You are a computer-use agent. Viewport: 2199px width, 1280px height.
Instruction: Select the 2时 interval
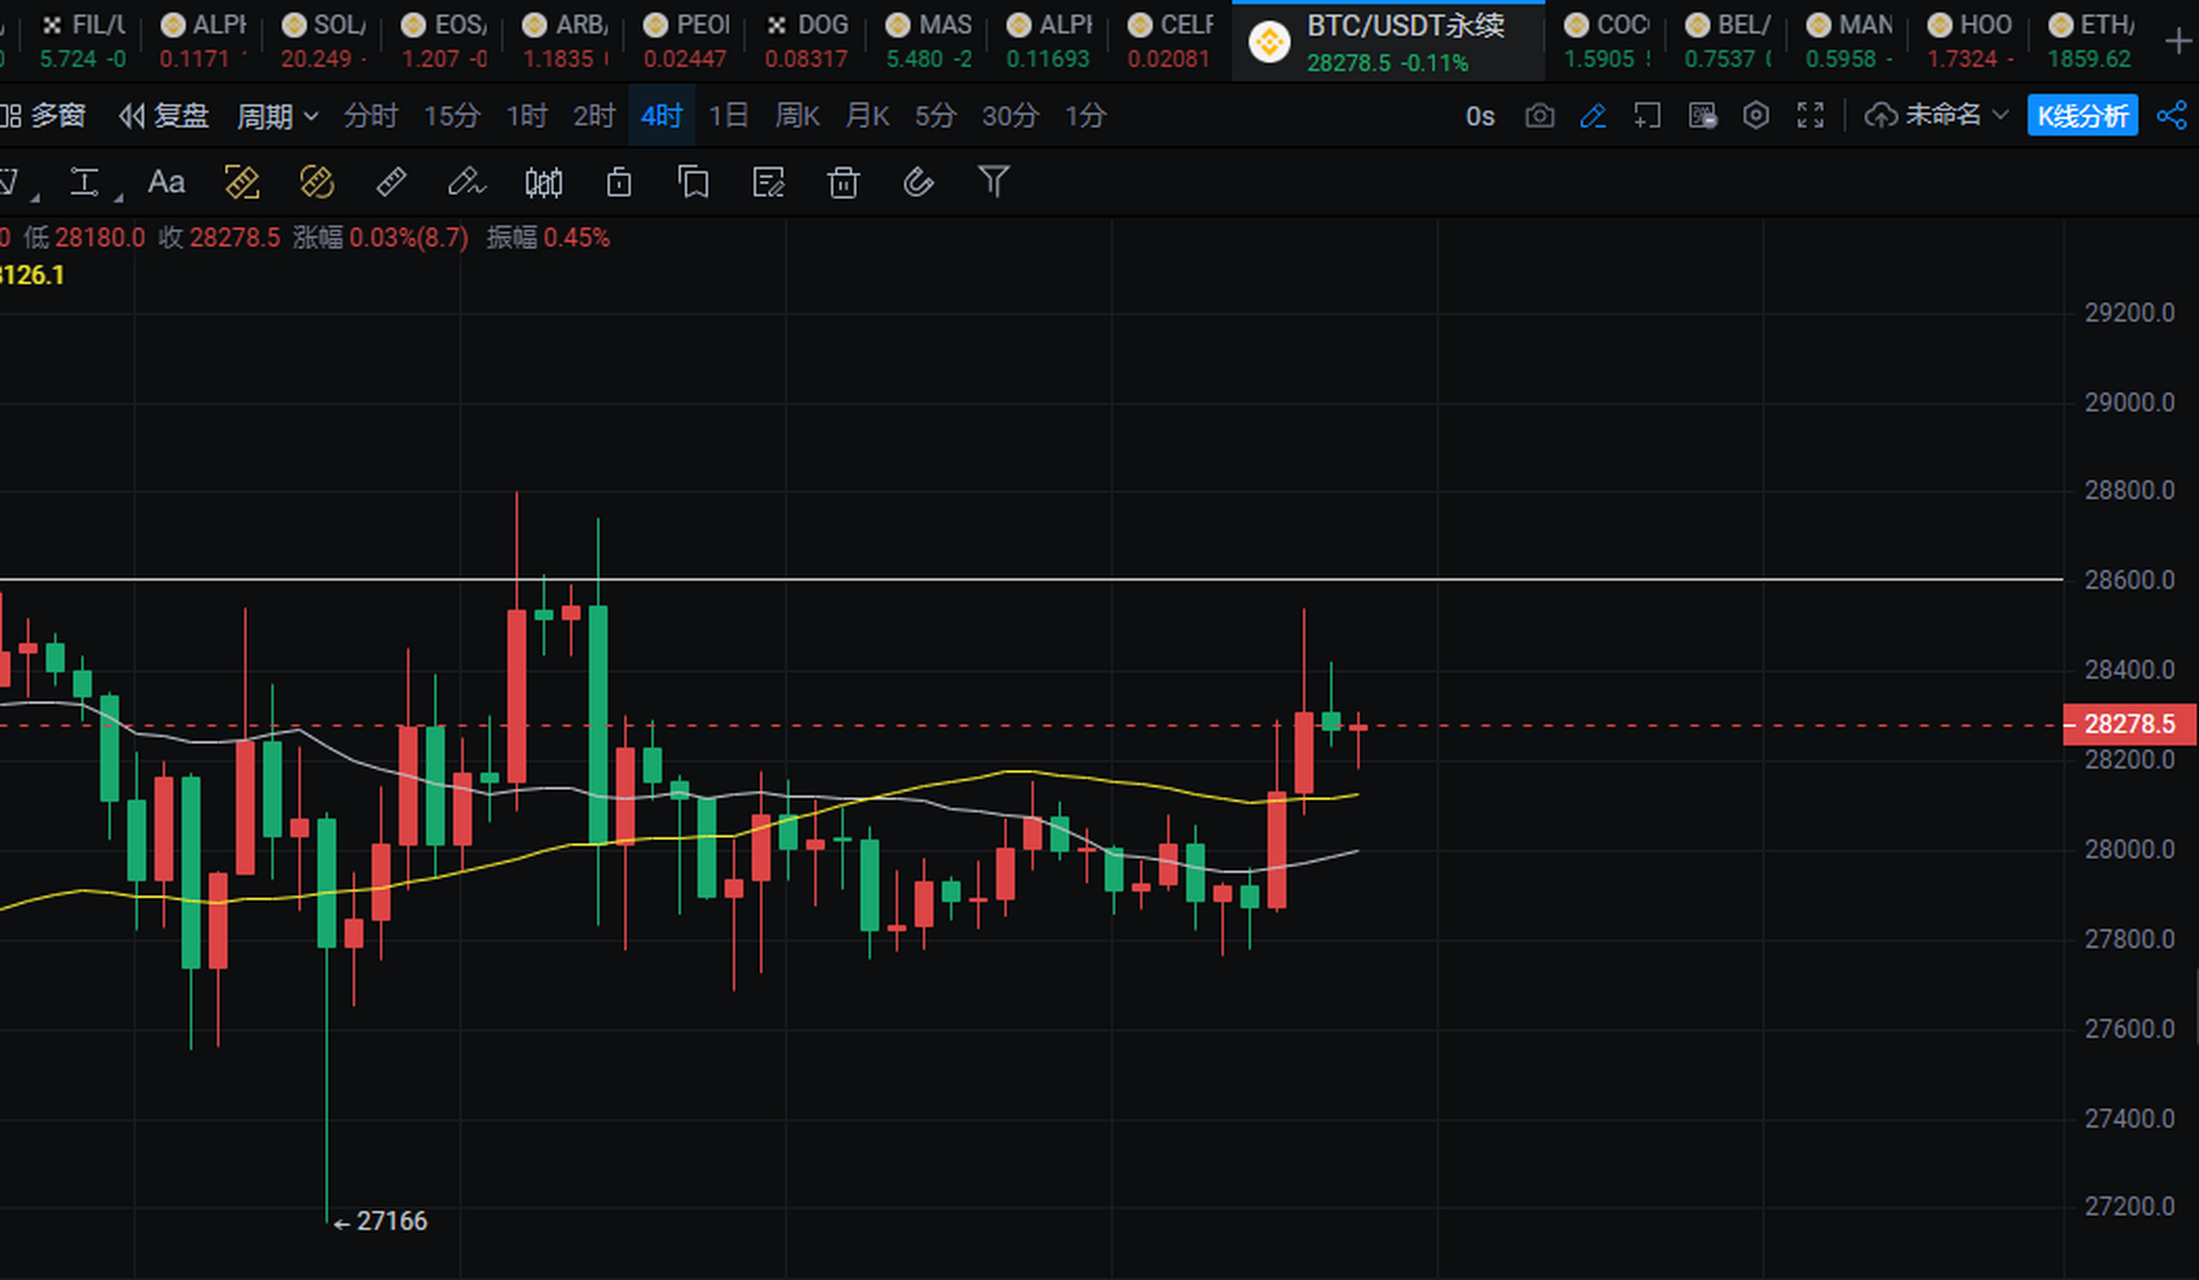[594, 116]
